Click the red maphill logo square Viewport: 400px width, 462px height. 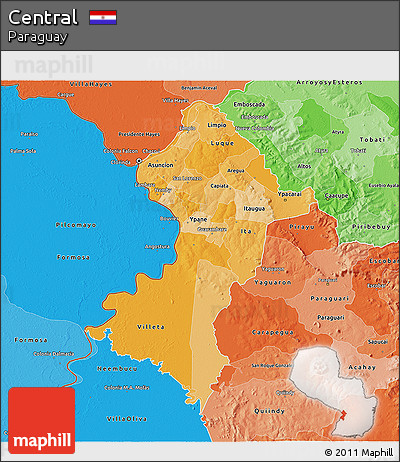coord(42,420)
